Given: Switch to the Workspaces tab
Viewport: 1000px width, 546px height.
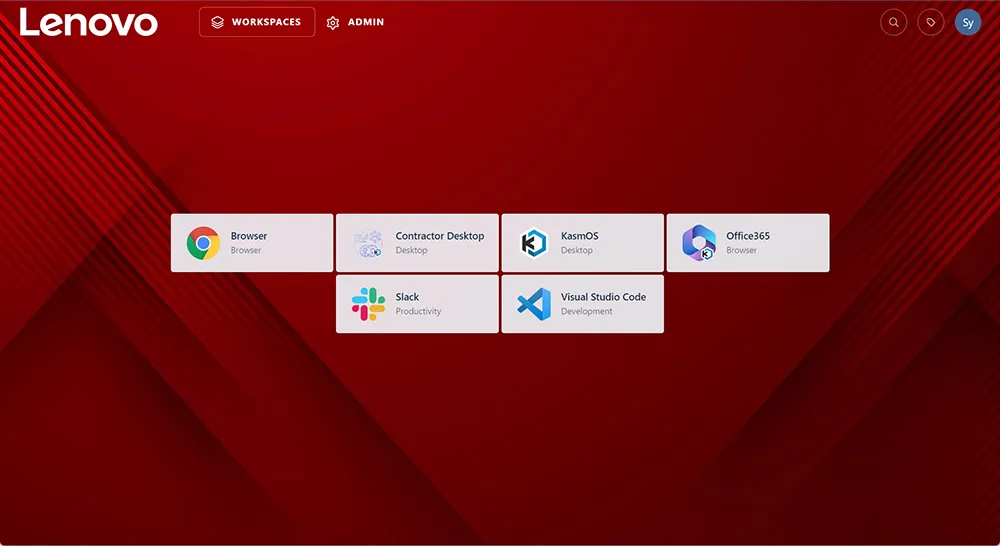Looking at the screenshot, I should [x=266, y=22].
